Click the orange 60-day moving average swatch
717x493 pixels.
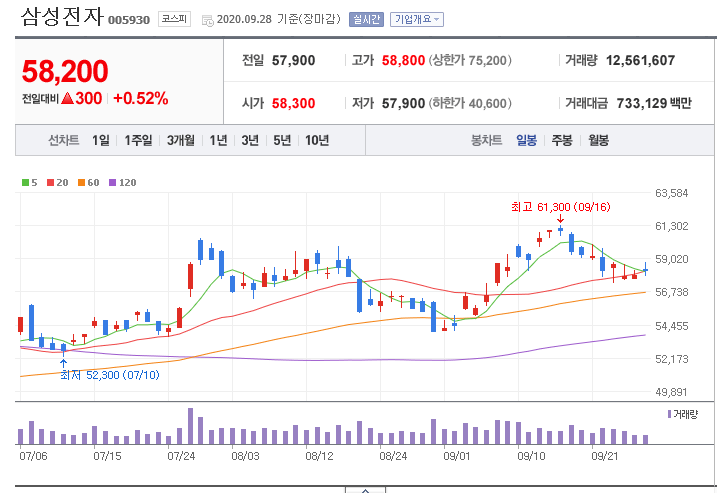tap(81, 182)
